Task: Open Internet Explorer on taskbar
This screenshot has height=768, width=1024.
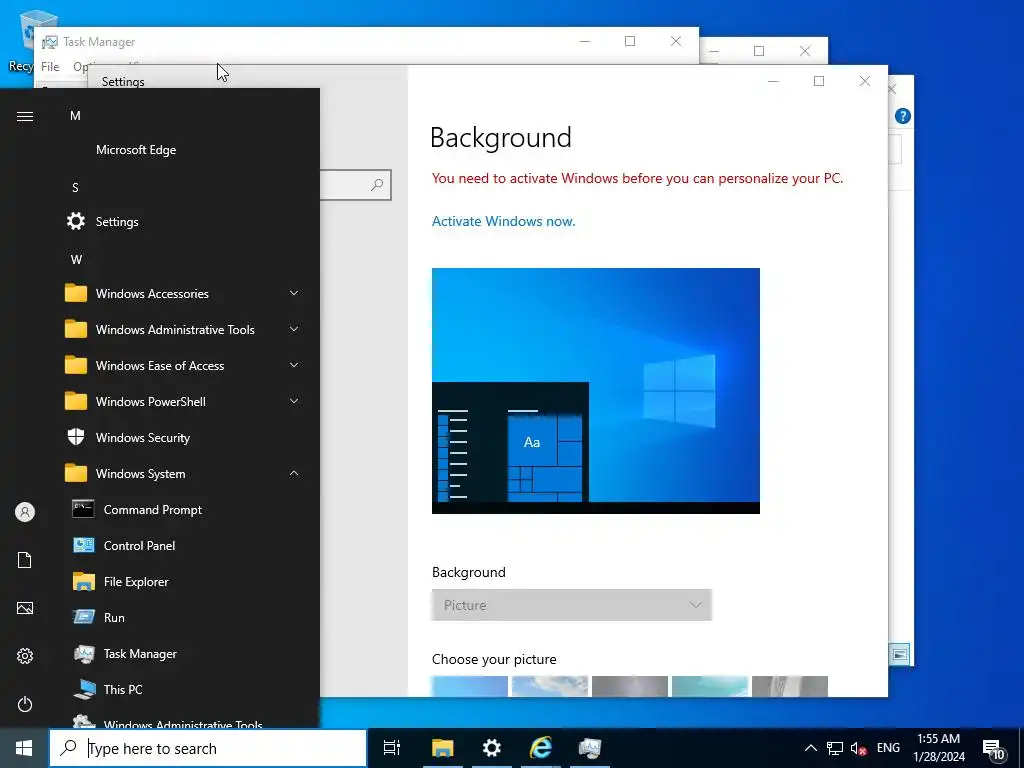Action: click(x=541, y=748)
